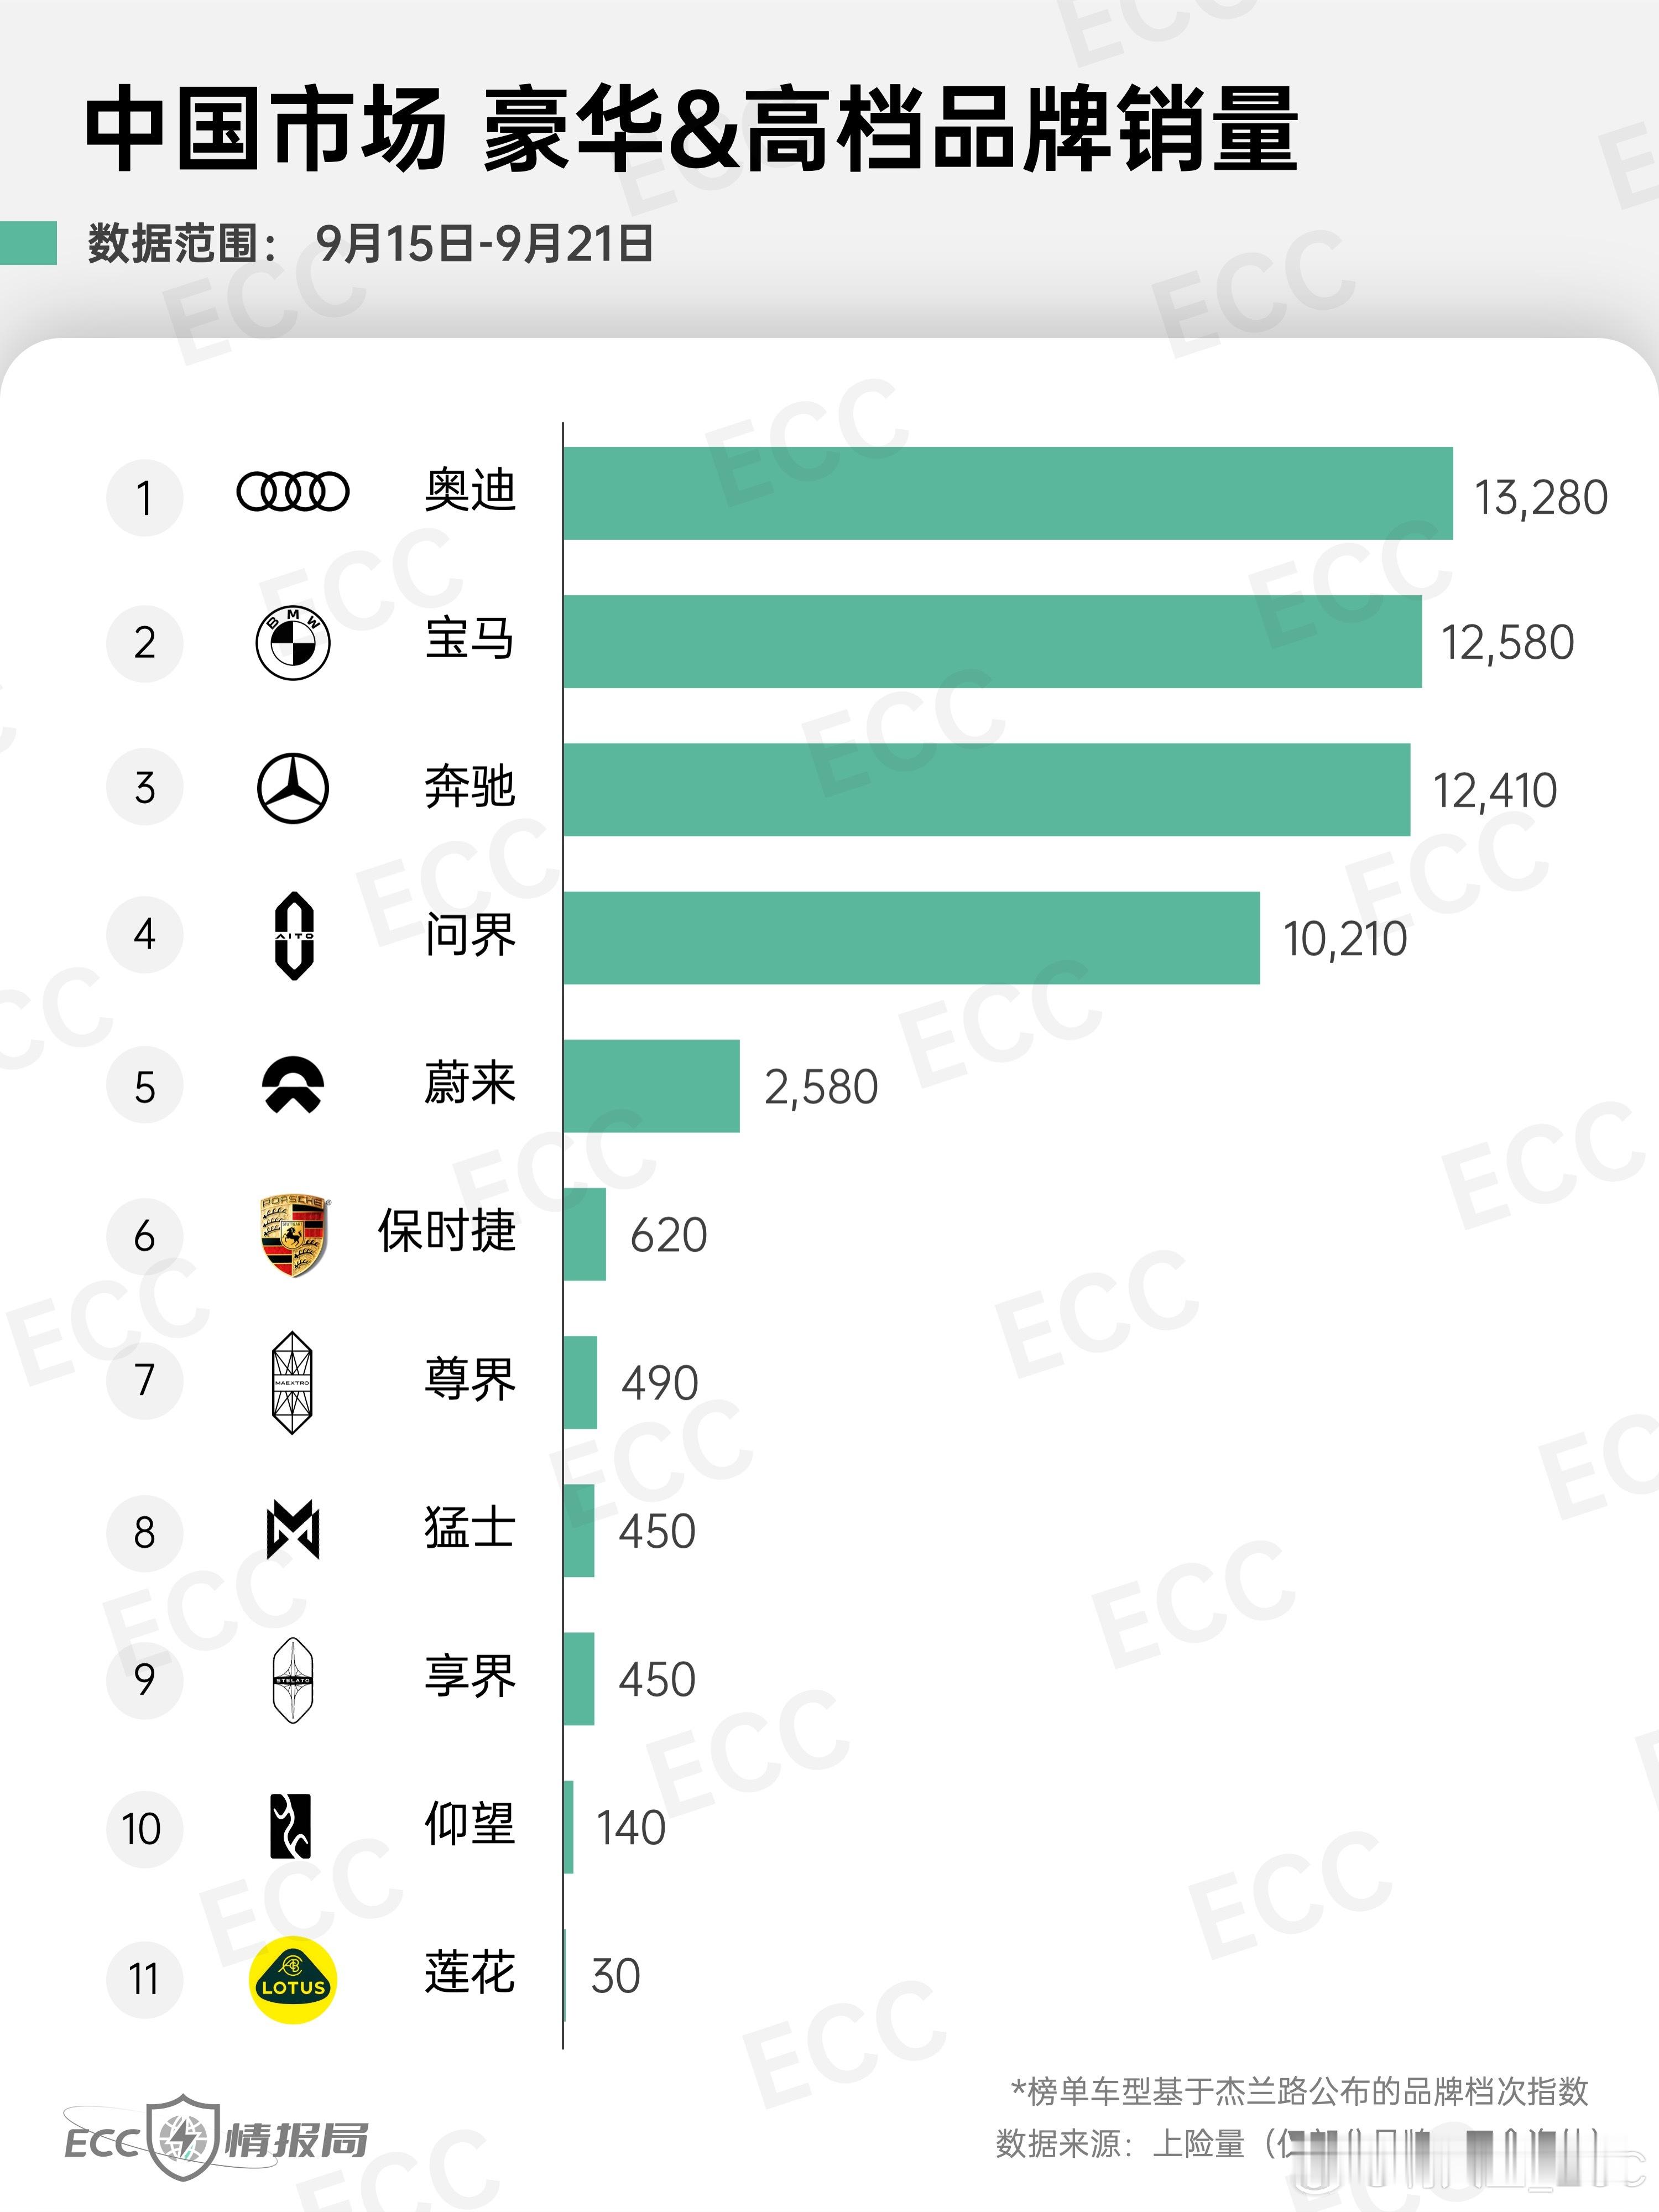Click the 蔚来 2,580 bar
This screenshot has width=1659, height=2212.
point(651,1086)
